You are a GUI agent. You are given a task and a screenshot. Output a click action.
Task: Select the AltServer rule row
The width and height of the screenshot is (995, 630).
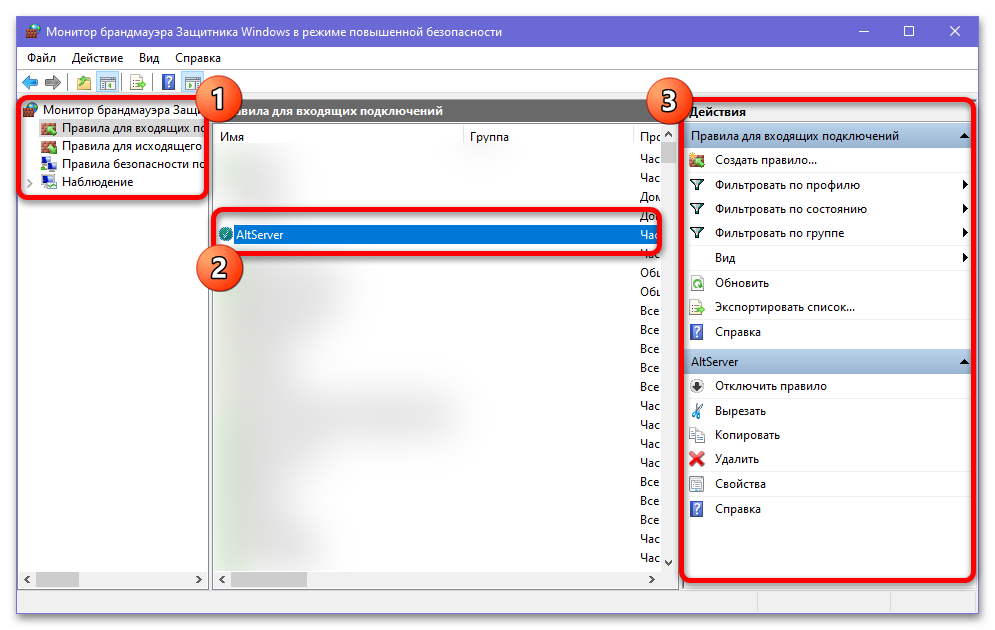tap(438, 235)
